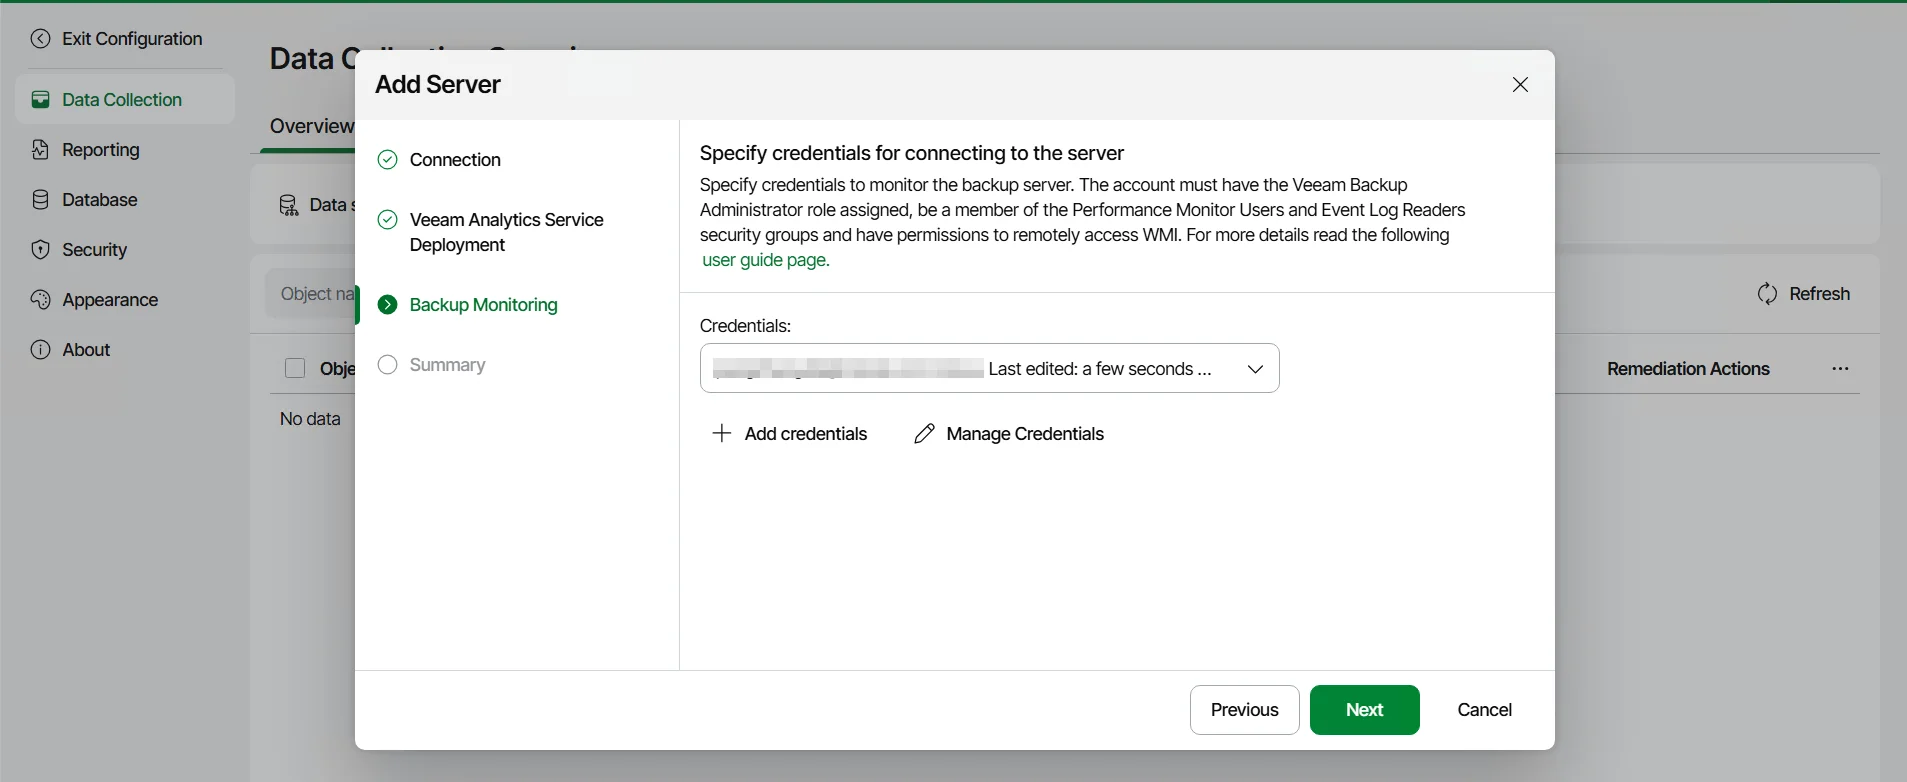The image size is (1907, 782).
Task: Click the Previous button
Action: (x=1244, y=710)
